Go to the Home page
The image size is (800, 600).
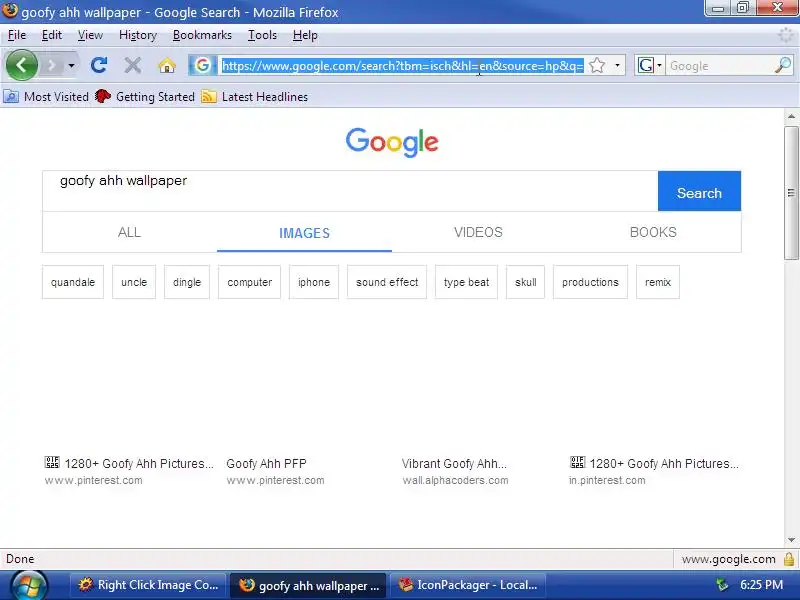click(167, 66)
